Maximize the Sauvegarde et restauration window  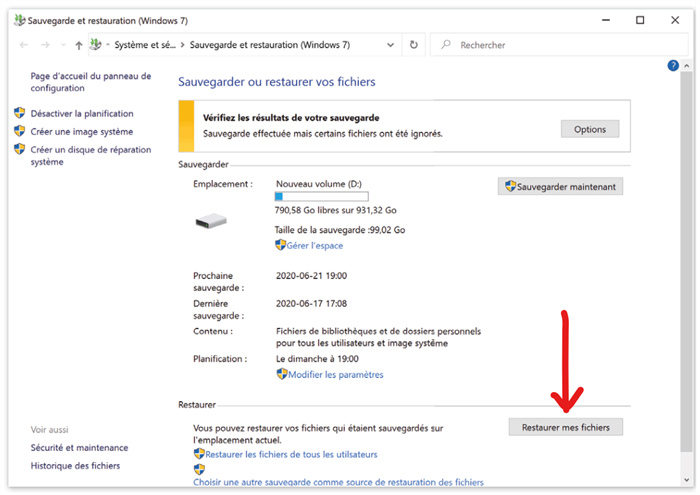(640, 20)
